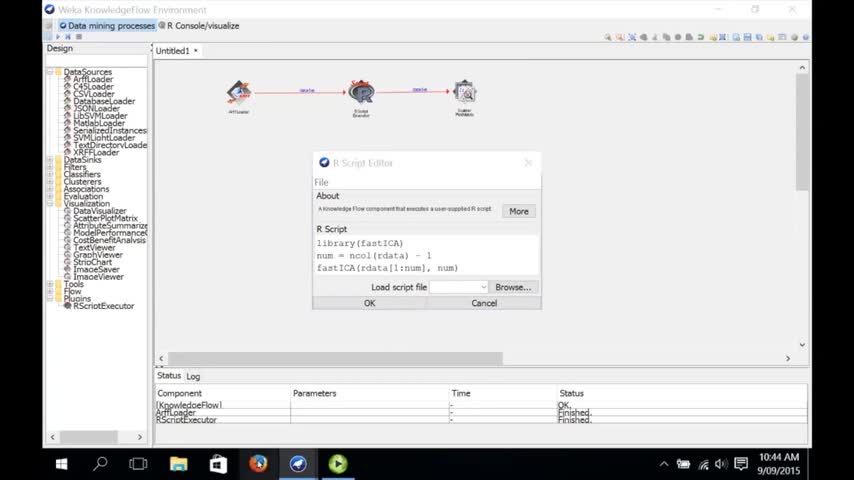Select RScriptExecutor under Plugins

[x=103, y=306]
